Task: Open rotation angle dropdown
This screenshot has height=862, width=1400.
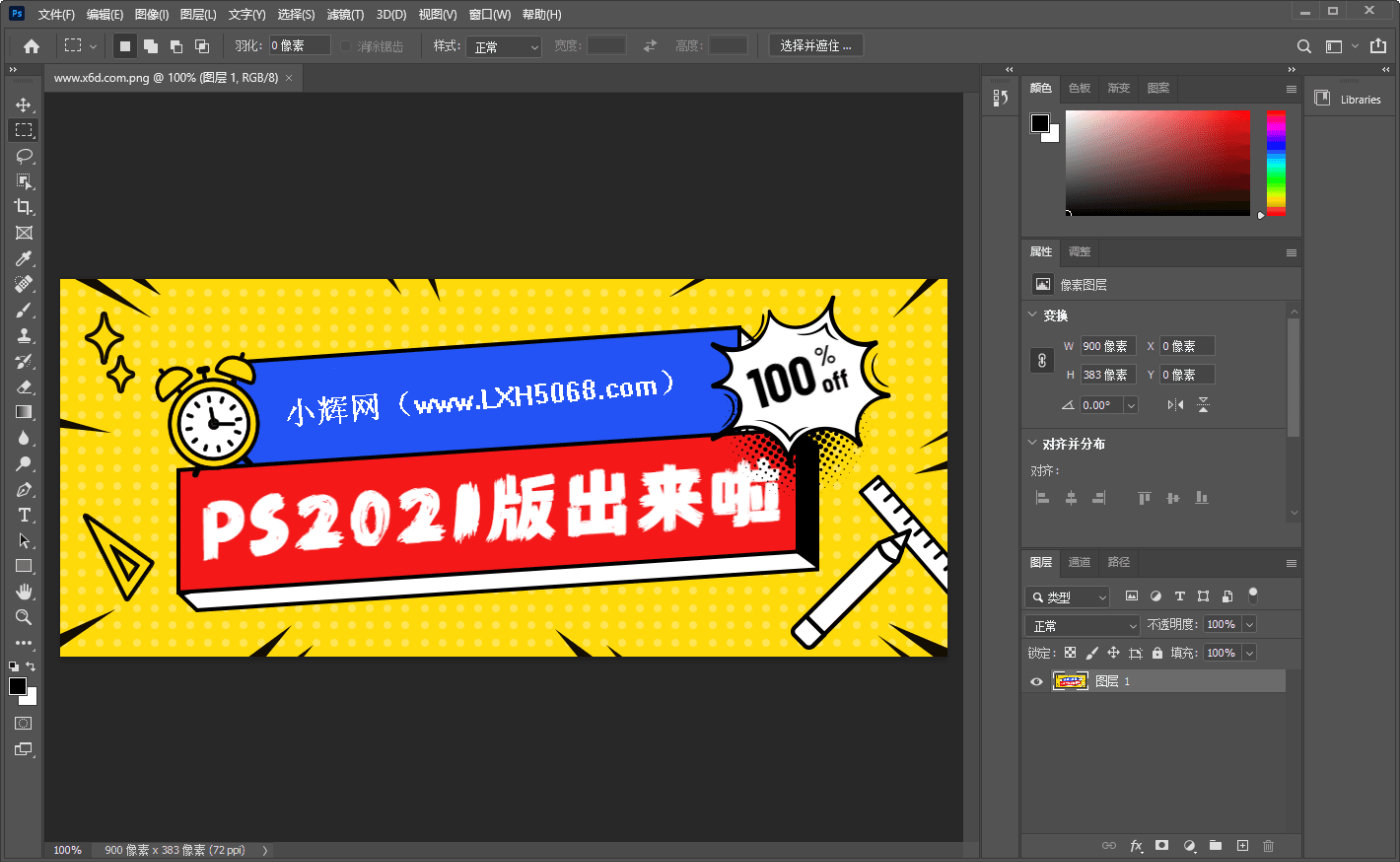Action: 1131,405
